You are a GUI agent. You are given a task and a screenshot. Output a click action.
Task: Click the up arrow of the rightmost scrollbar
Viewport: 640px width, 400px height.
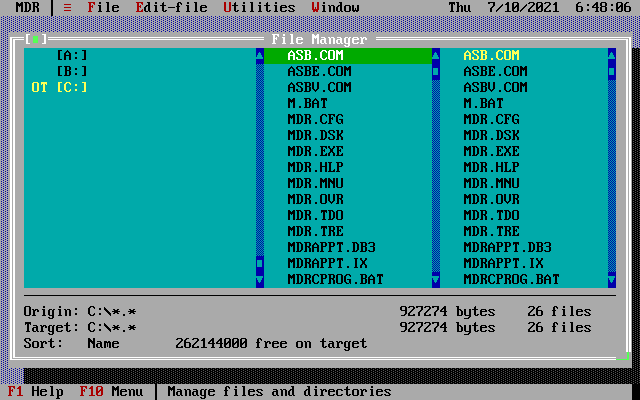(612, 55)
